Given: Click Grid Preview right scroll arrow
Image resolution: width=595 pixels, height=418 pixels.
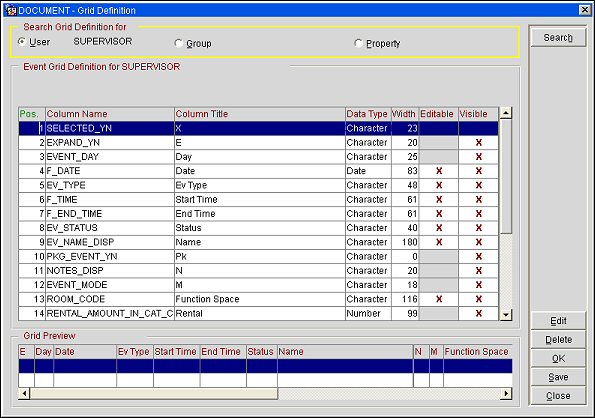Looking at the screenshot, I should [x=506, y=393].
